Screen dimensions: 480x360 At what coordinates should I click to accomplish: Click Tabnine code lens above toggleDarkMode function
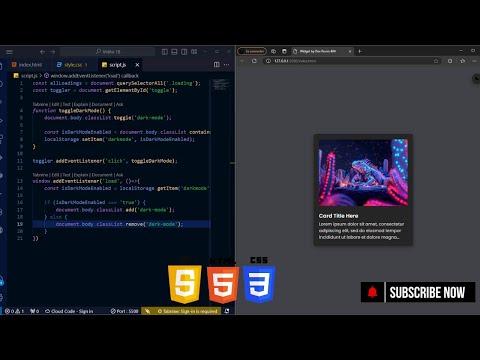tap(78, 104)
